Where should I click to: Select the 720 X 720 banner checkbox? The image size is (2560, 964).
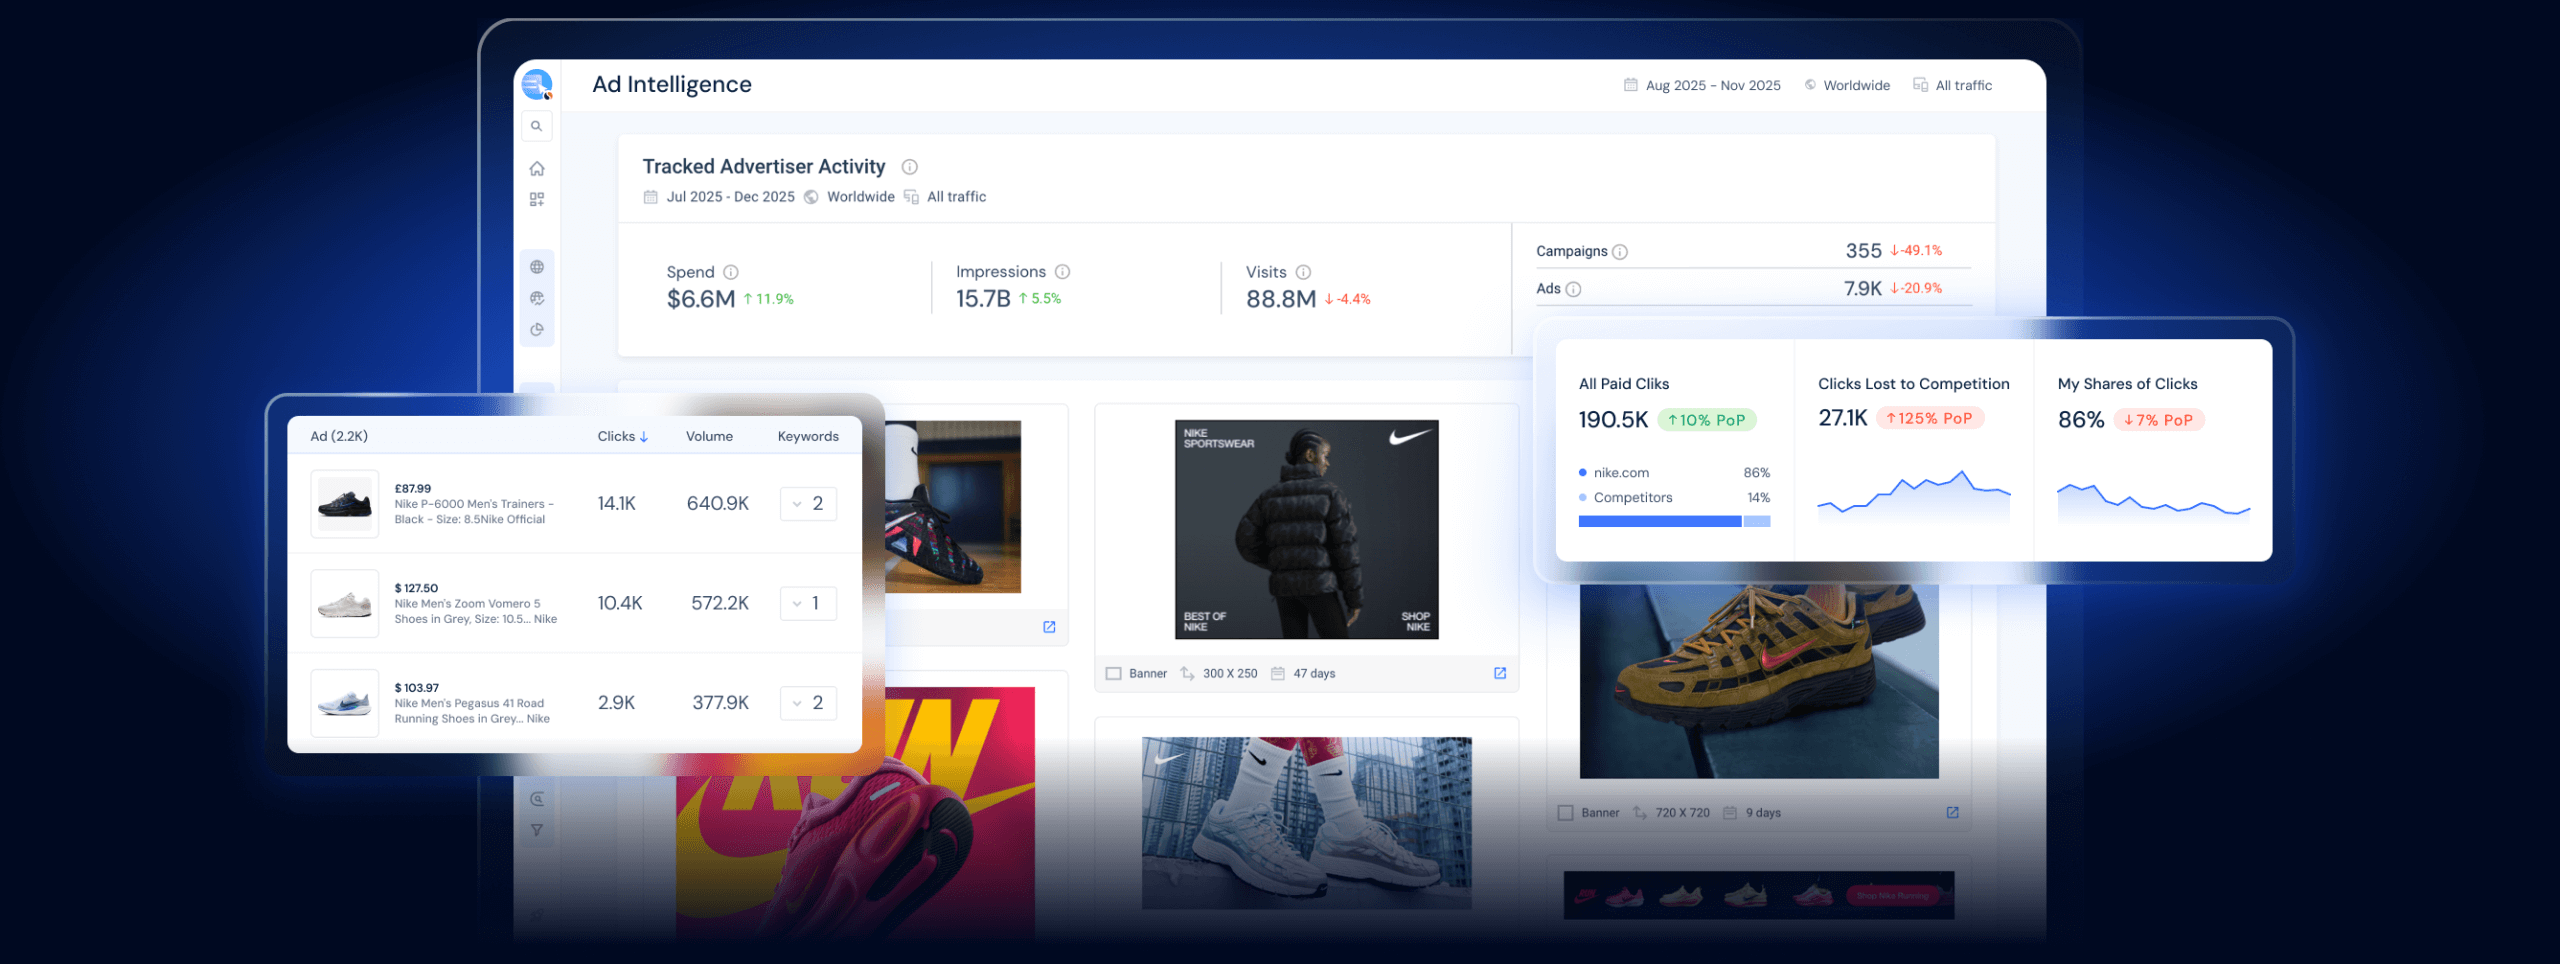[x=1565, y=813]
